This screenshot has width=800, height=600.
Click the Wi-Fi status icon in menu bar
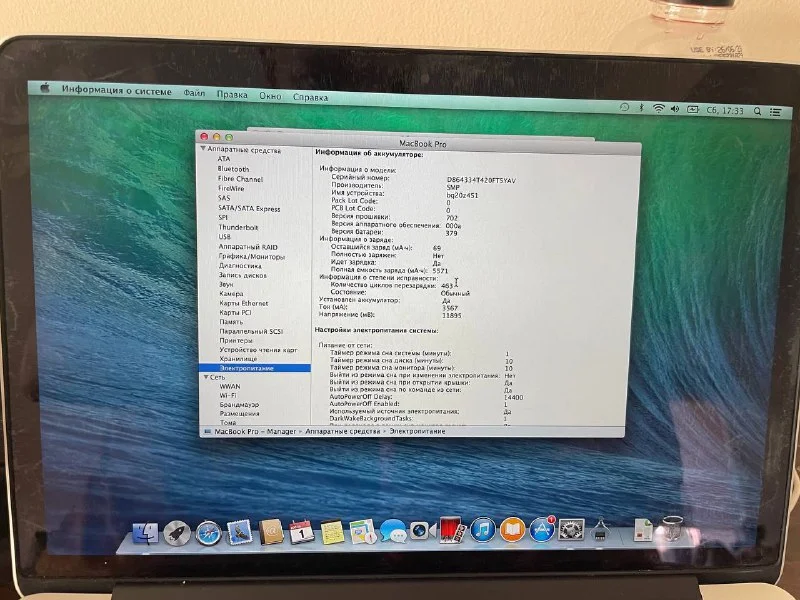coord(659,108)
